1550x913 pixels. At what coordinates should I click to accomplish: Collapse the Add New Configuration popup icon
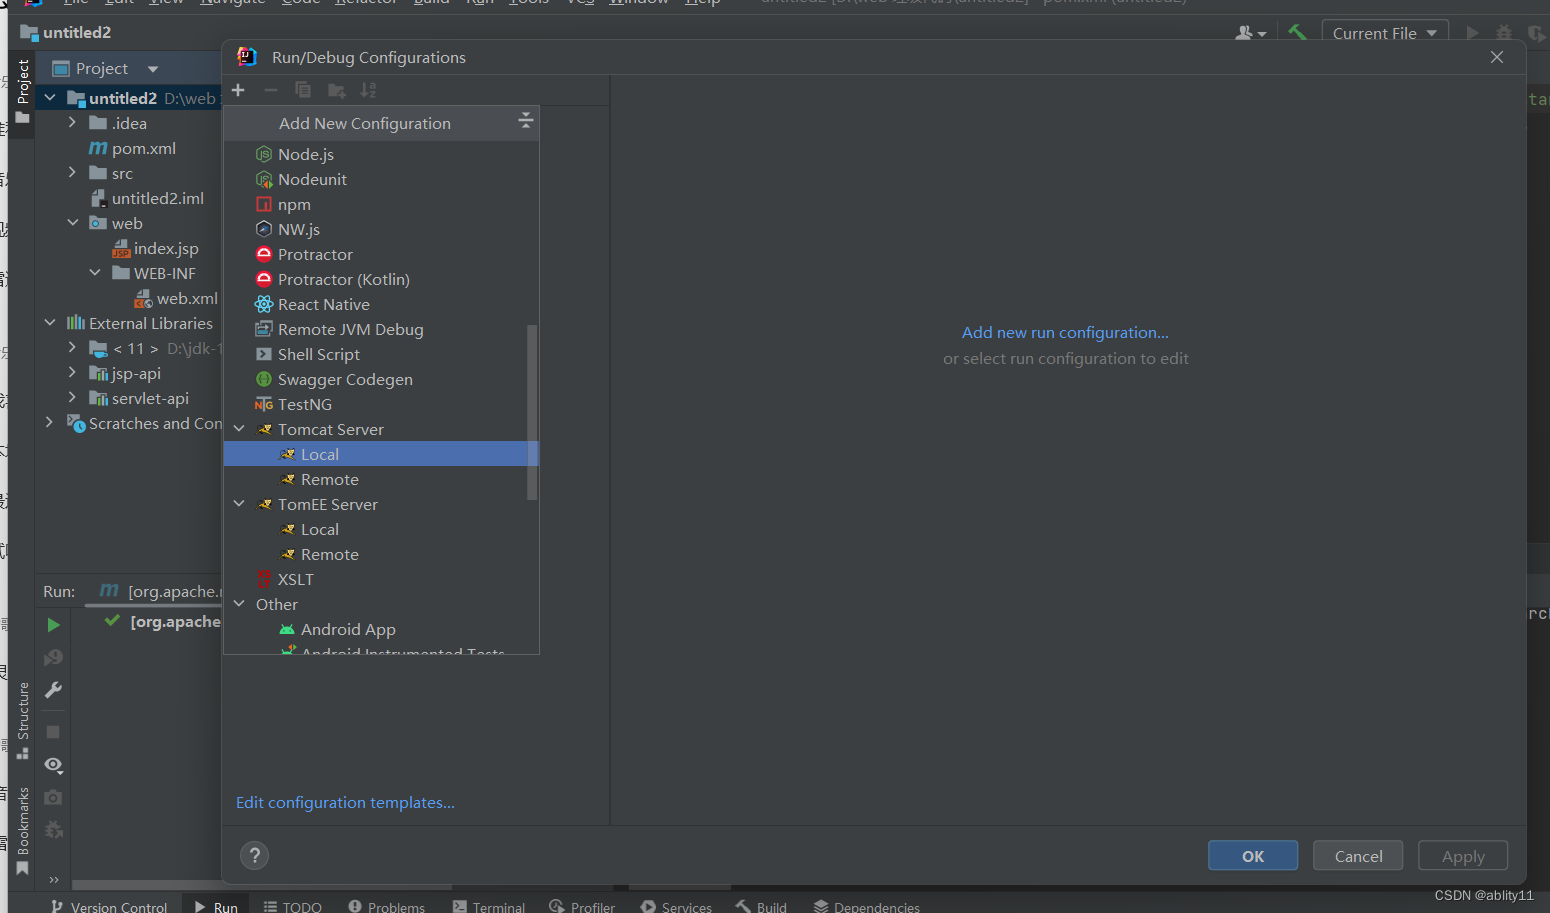(525, 121)
